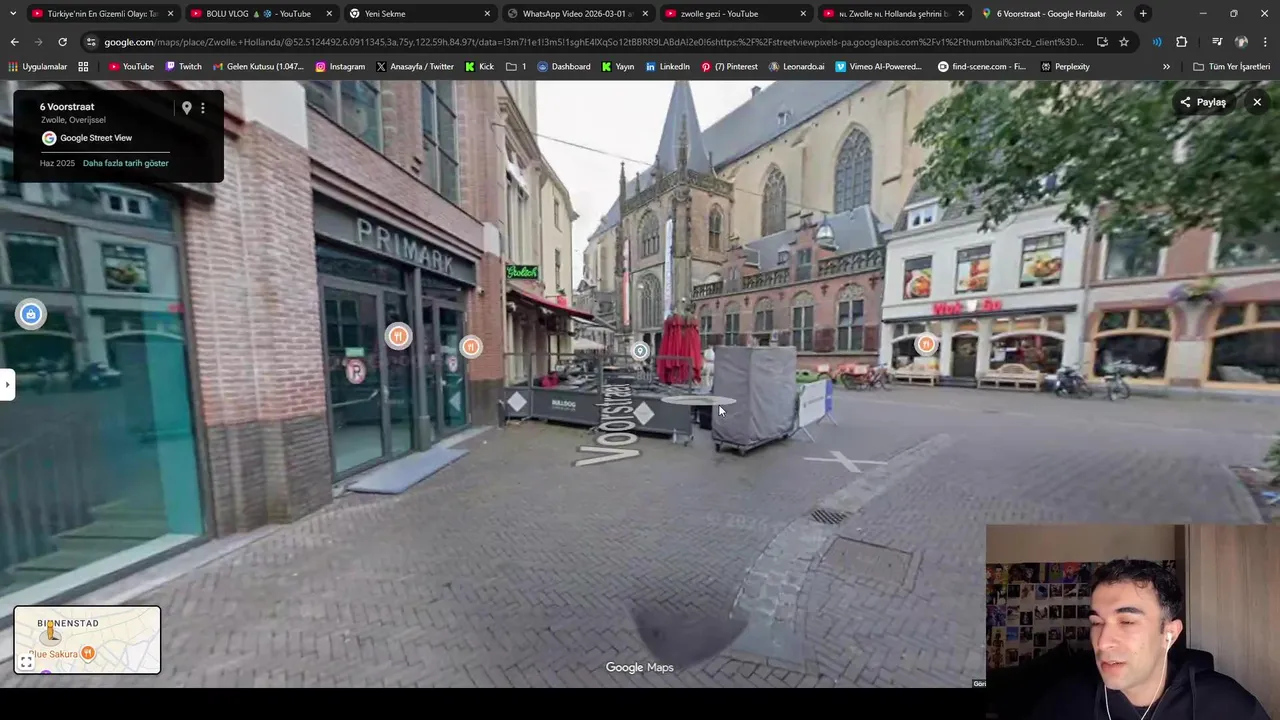Click the browser forward arrow
Image resolution: width=1280 pixels, height=720 pixels.
(x=38, y=42)
